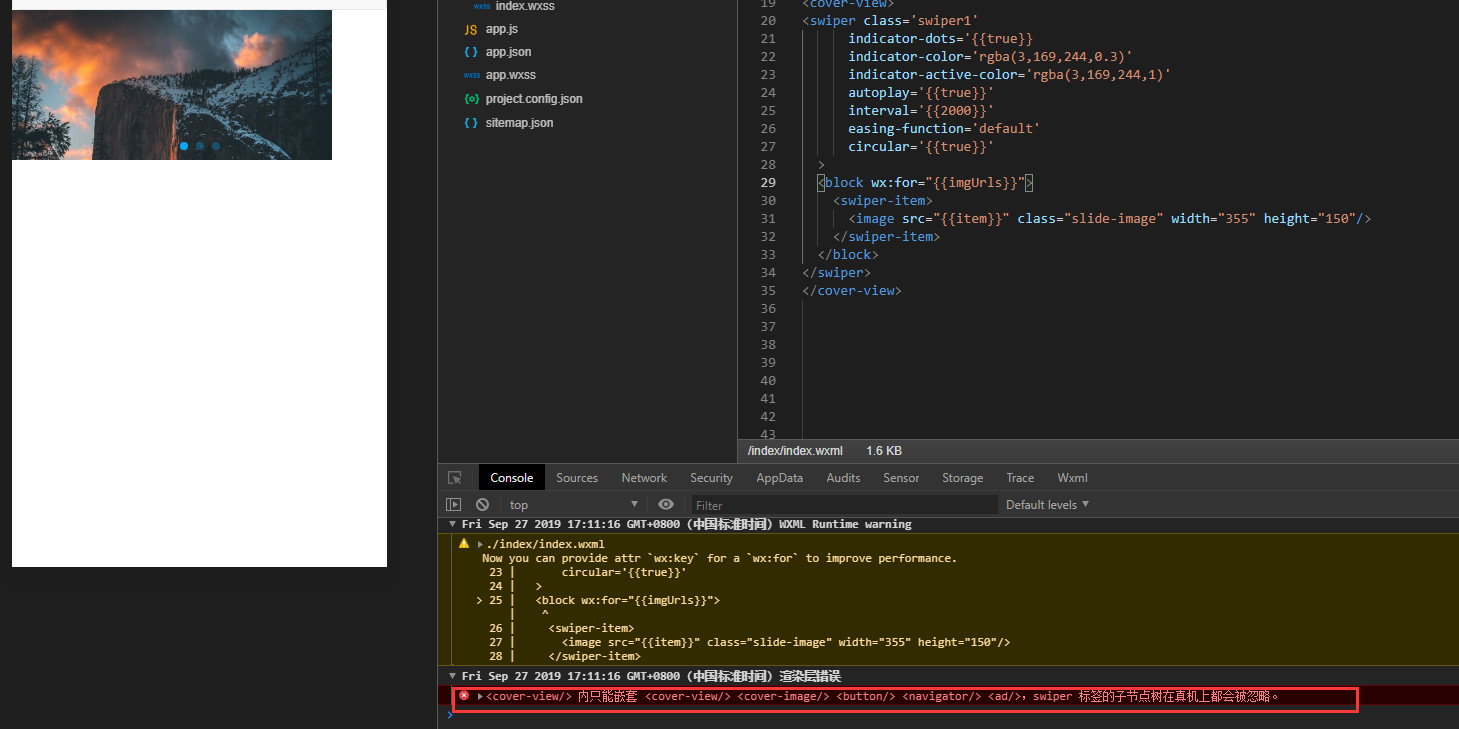Open the top context dropdown
This screenshot has height=729, width=1459.
(573, 505)
